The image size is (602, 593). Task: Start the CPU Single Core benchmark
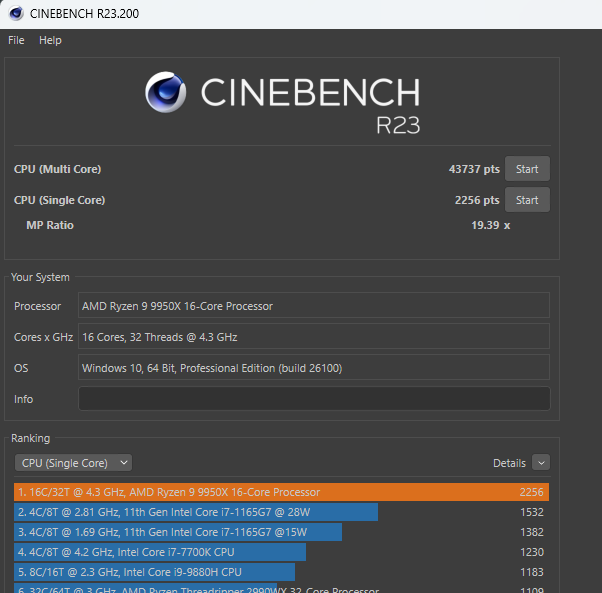(527, 200)
